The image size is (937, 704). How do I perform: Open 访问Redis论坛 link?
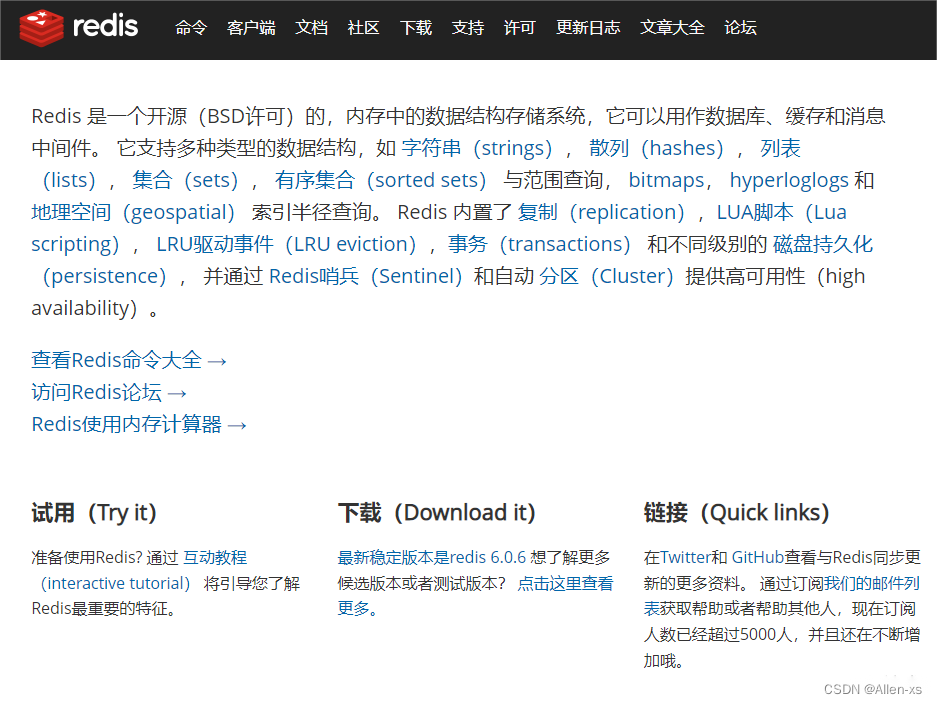pyautogui.click(x=109, y=392)
